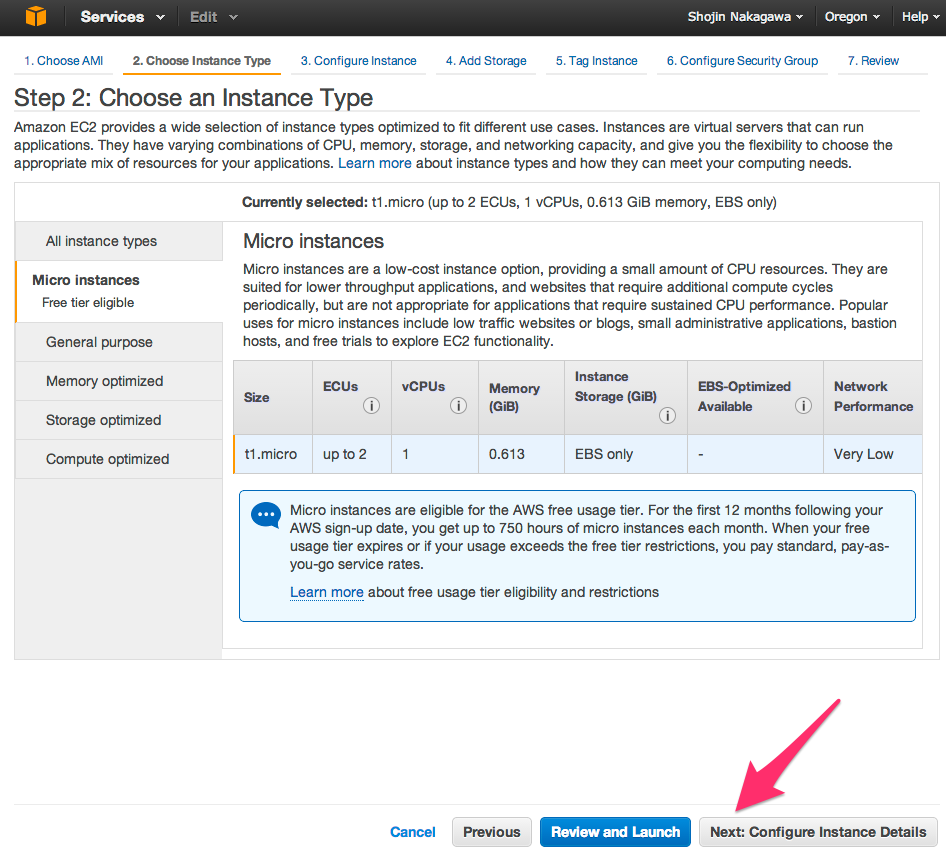946x858 pixels.
Task: Select the Storage optimized category
Action: click(119, 420)
